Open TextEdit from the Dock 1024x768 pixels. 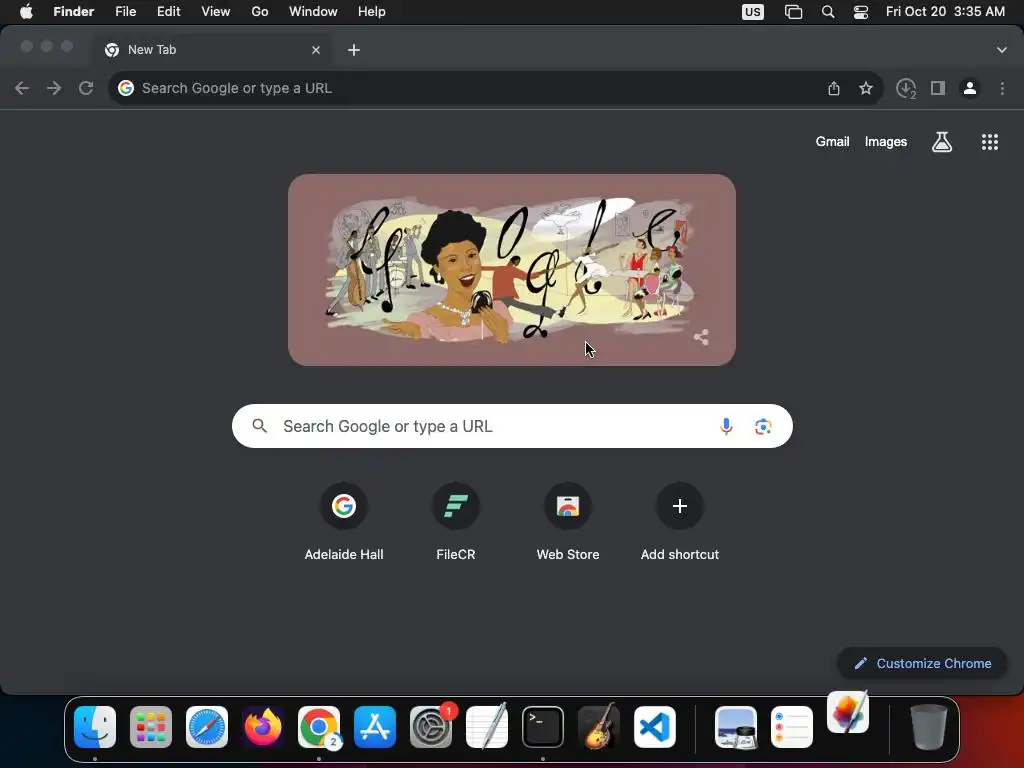(487, 727)
